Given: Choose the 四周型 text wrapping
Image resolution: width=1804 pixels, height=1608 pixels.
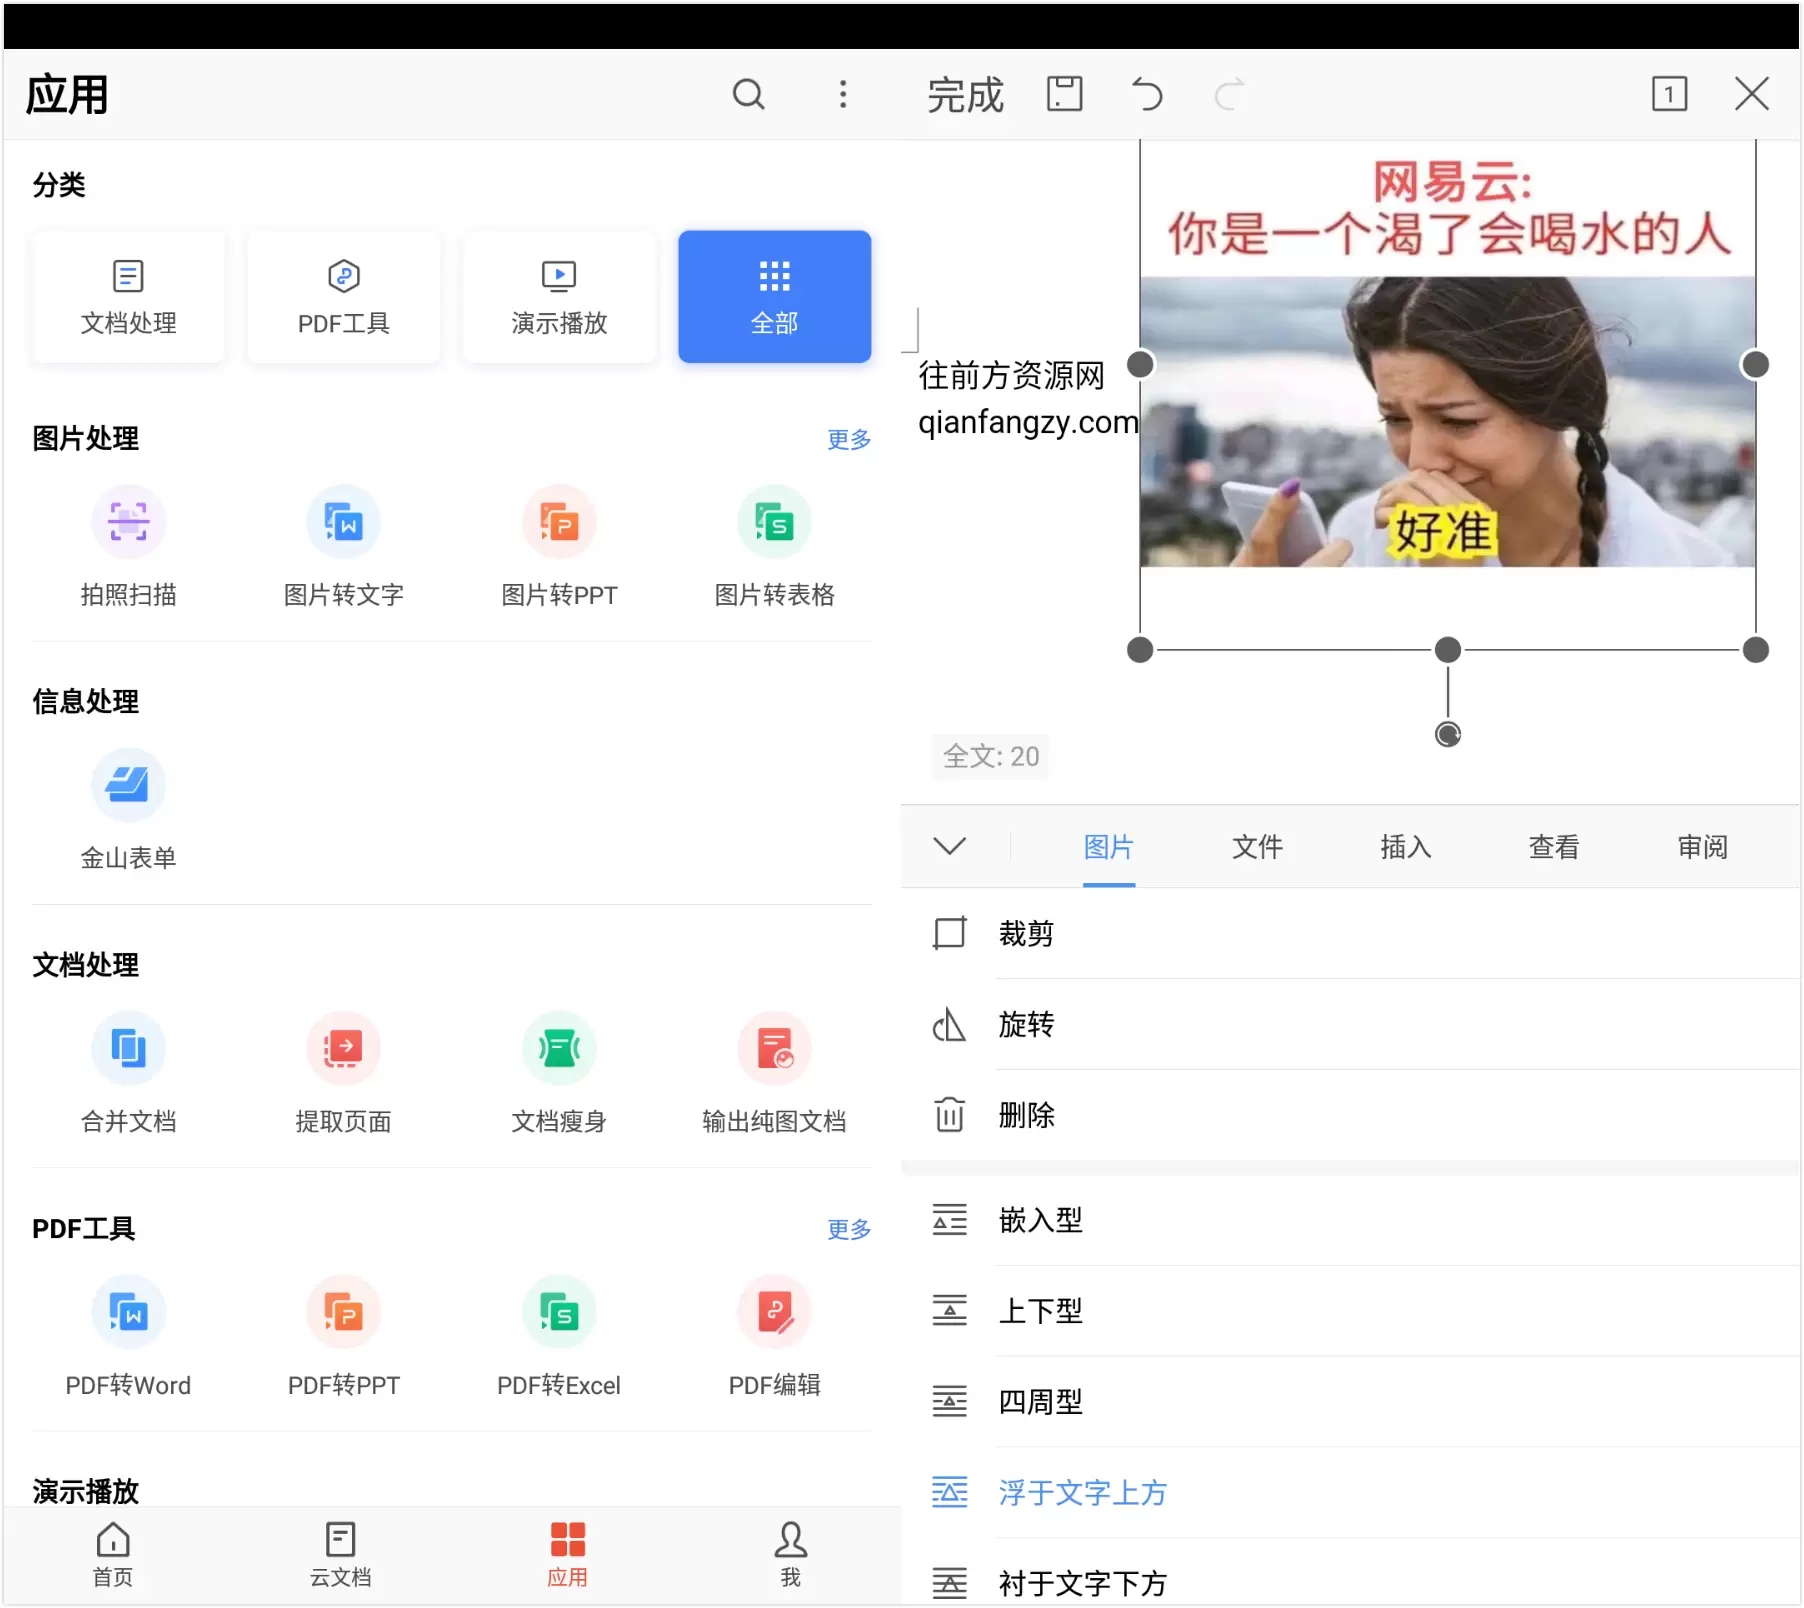Looking at the screenshot, I should [x=1040, y=1402].
